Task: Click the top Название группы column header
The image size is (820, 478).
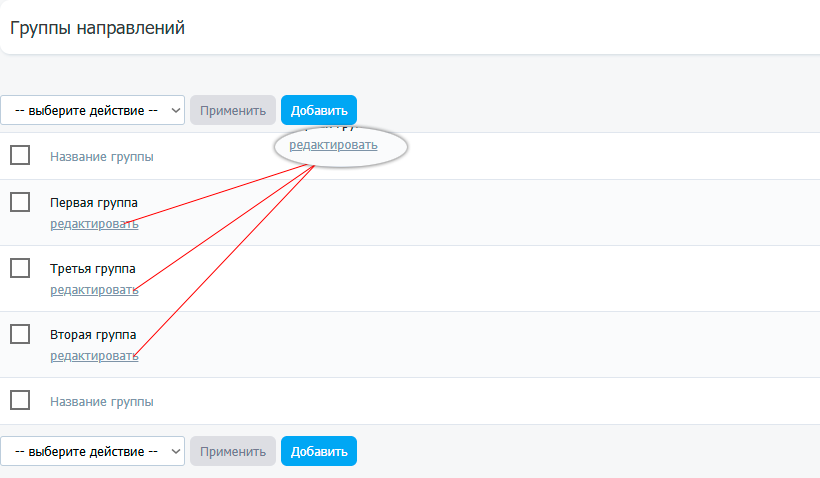Action: 102,156
